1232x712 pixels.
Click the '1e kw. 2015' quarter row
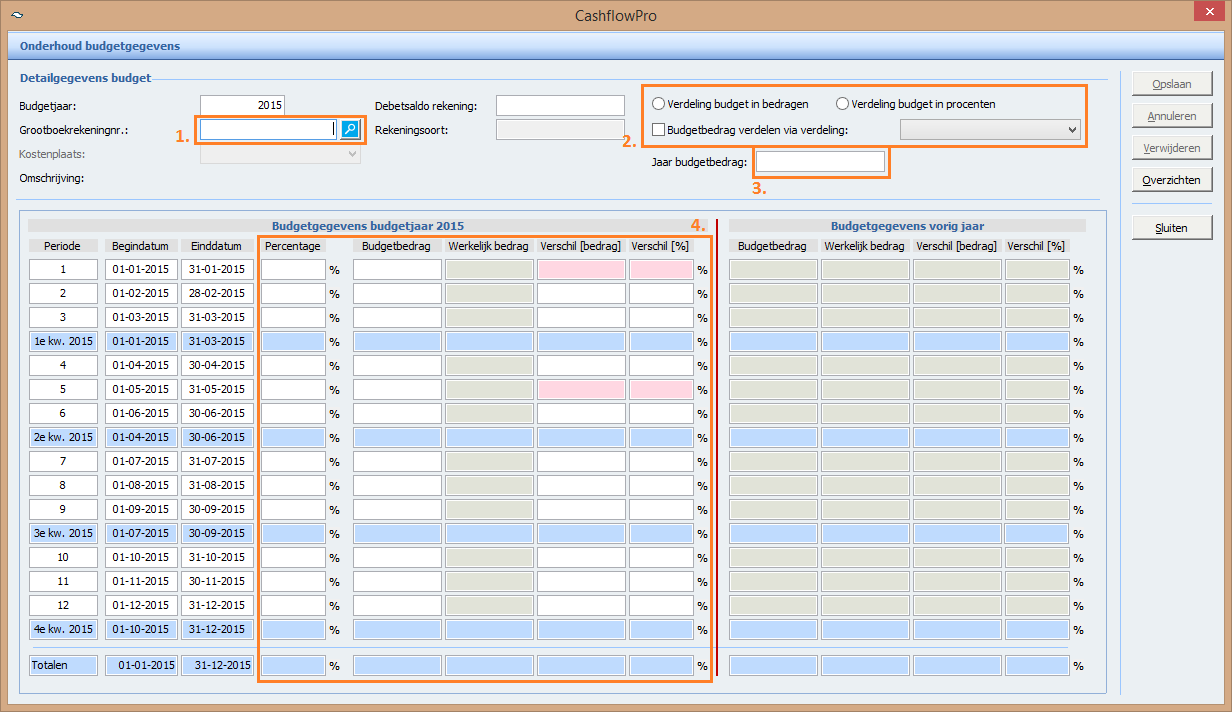tap(63, 341)
